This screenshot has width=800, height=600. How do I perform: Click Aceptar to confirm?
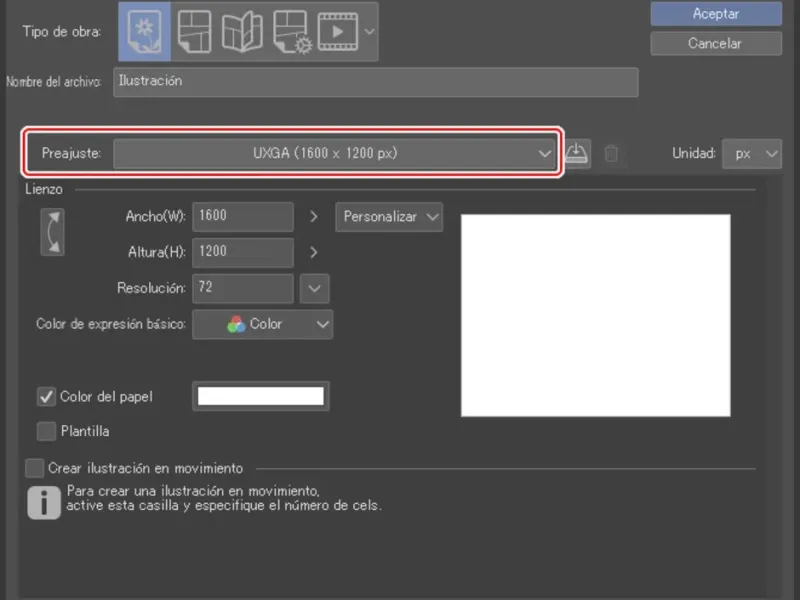pyautogui.click(x=716, y=14)
